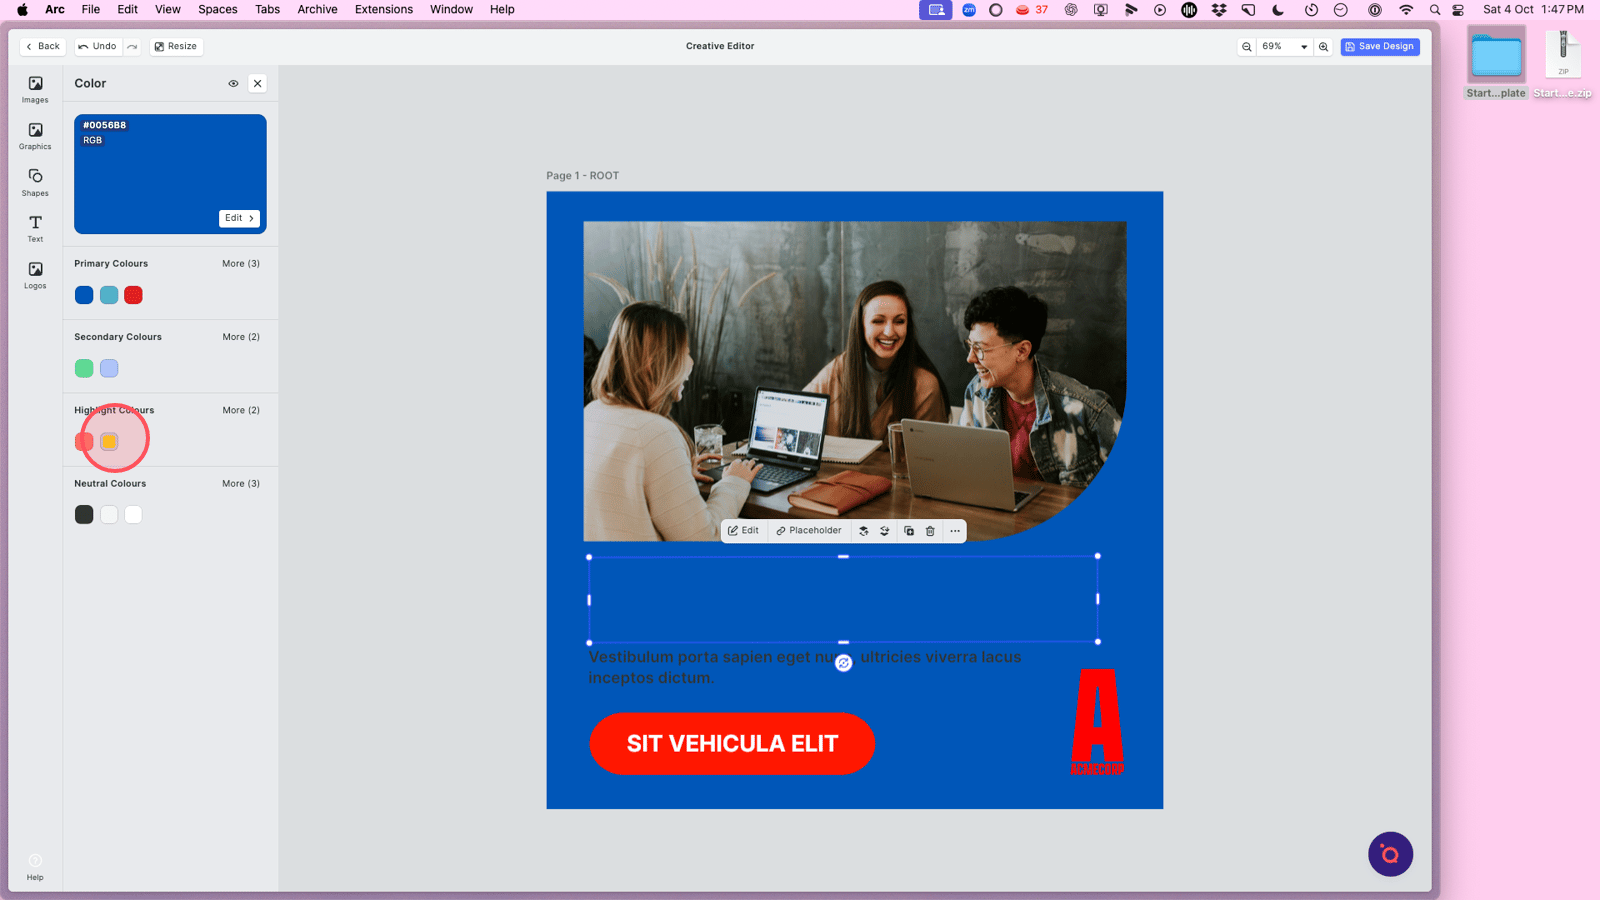
Task: Click the Resize button
Action: point(176,47)
